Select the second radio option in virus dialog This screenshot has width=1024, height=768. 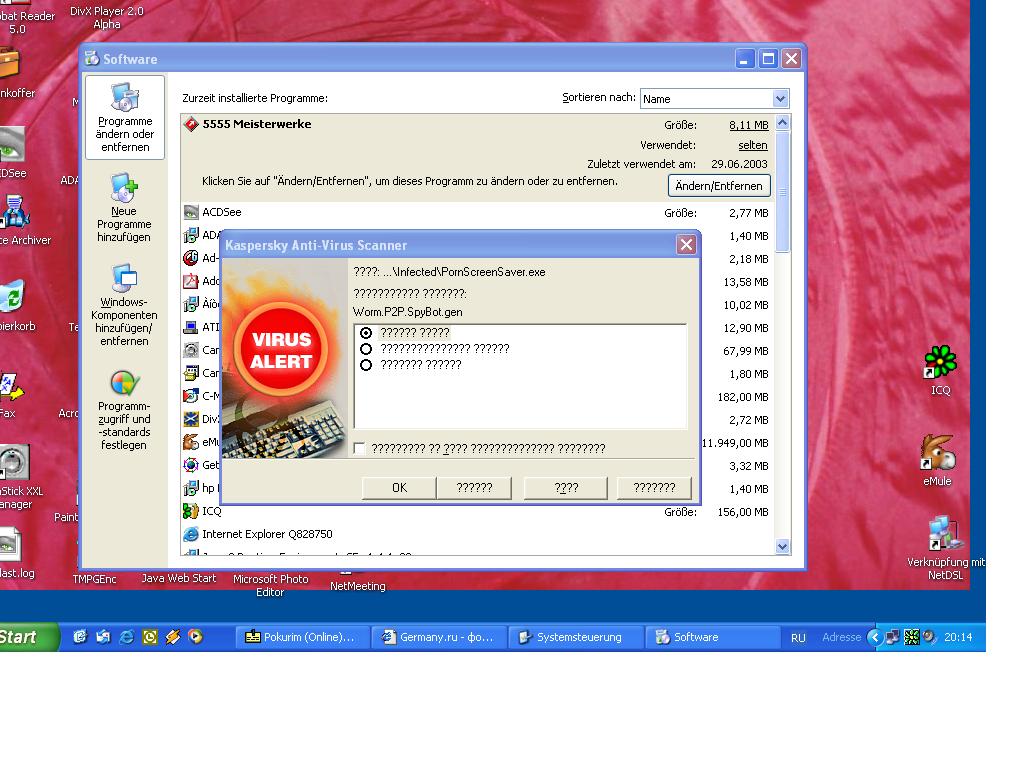(366, 349)
